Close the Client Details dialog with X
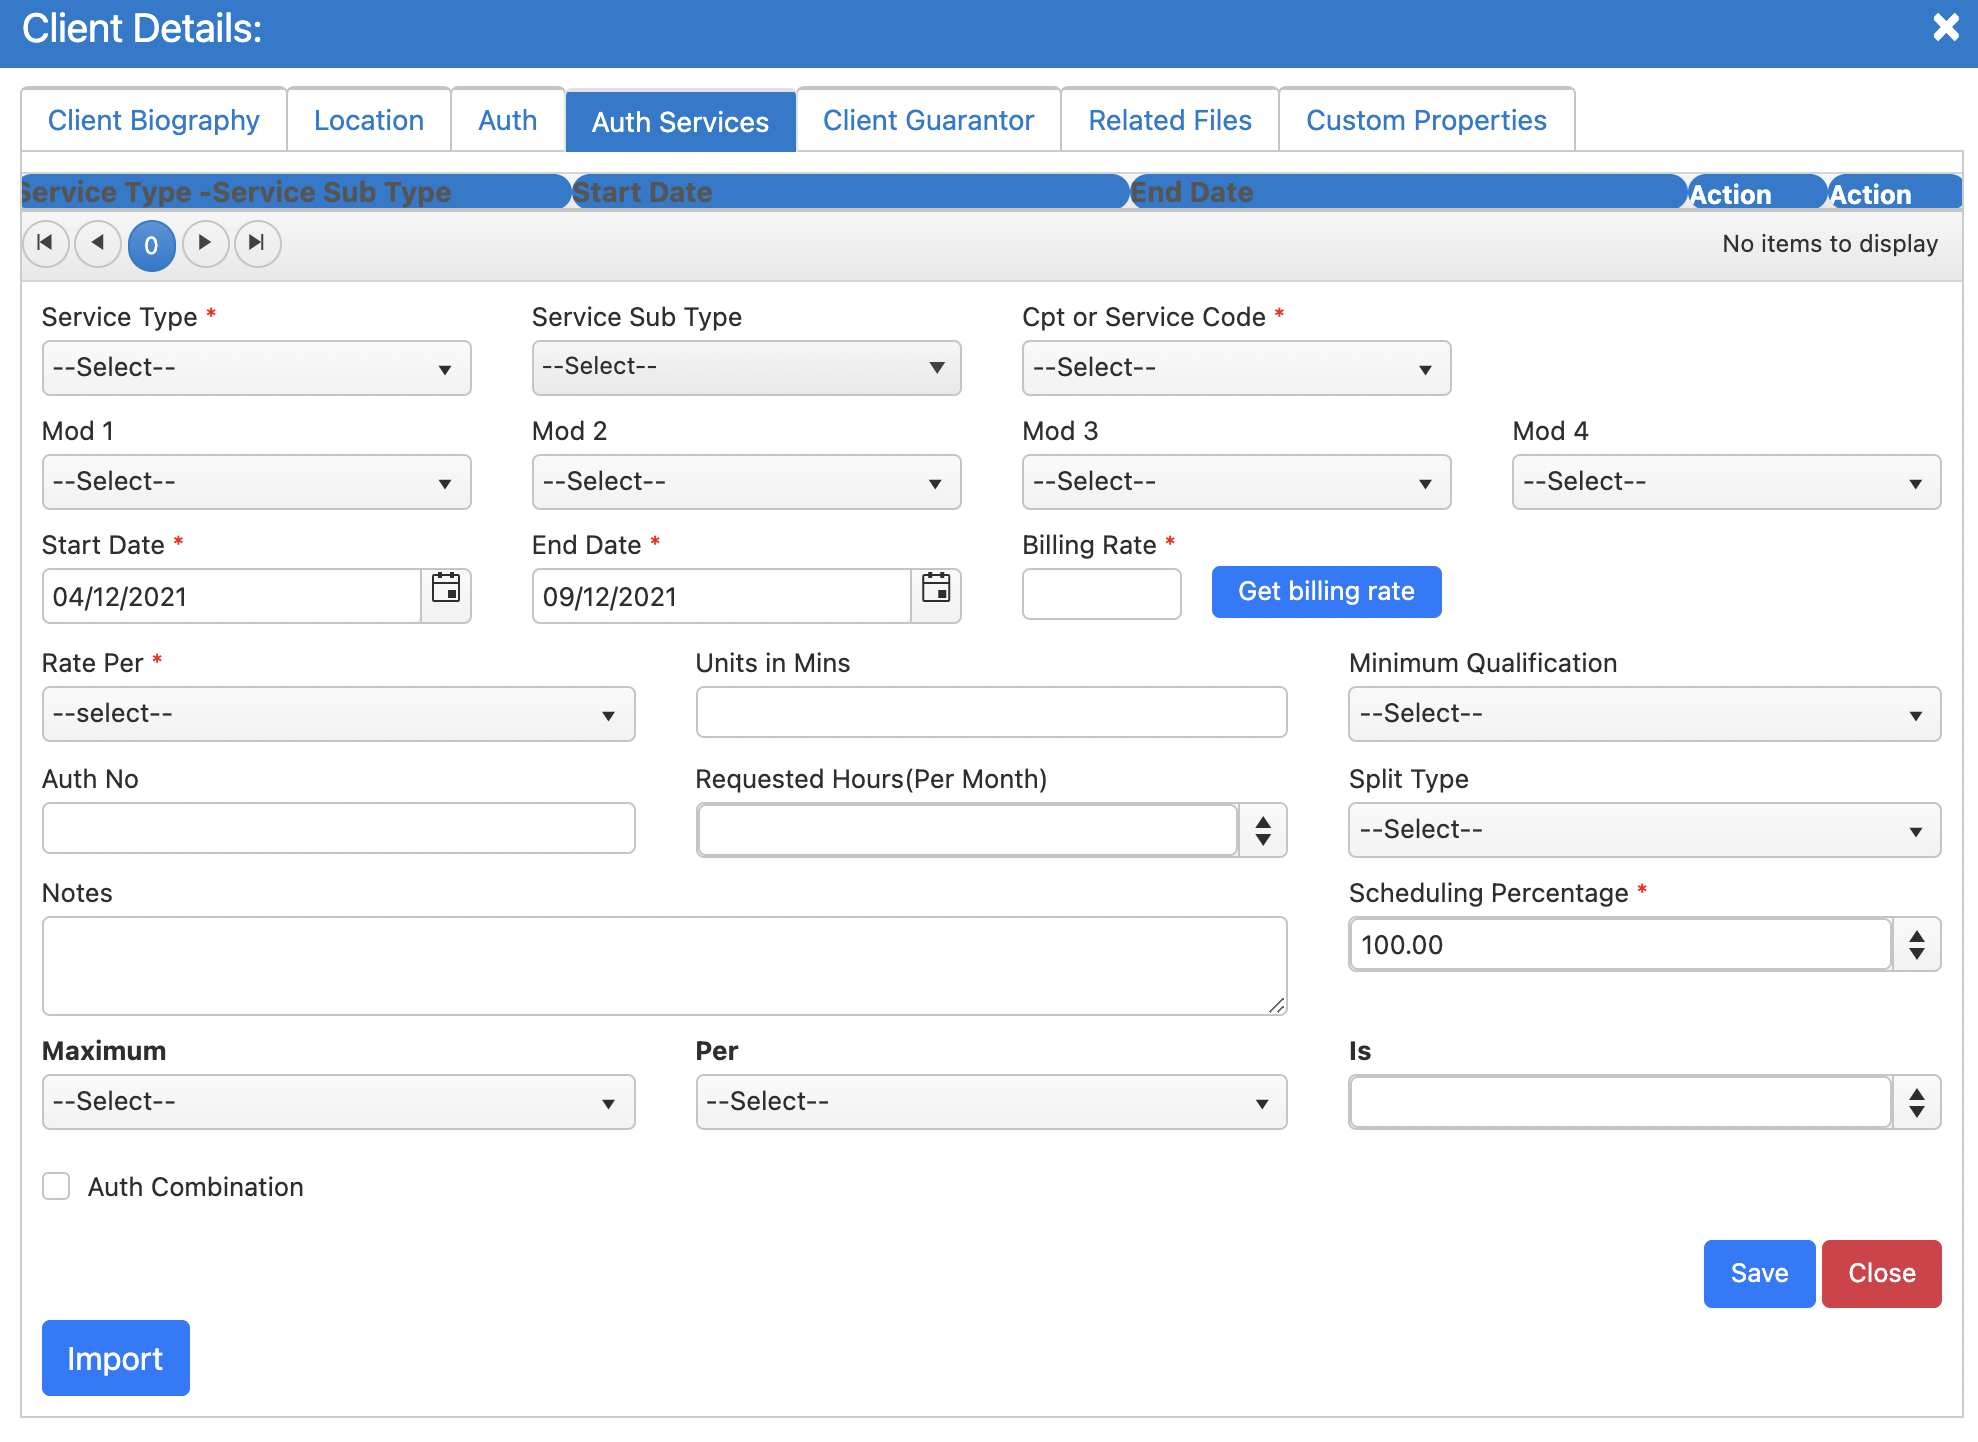This screenshot has width=1978, height=1442. tap(1945, 27)
